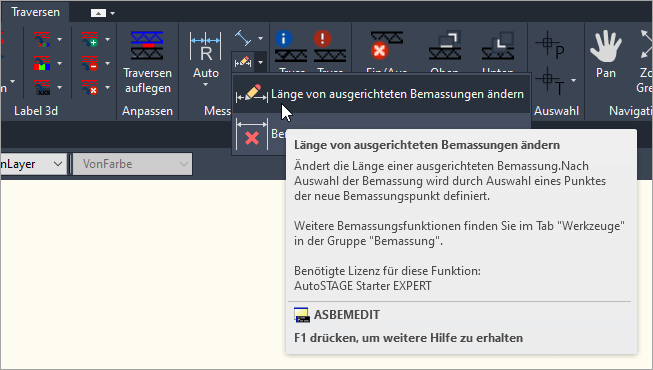Choose the second menu entry with red x

(x=259, y=134)
